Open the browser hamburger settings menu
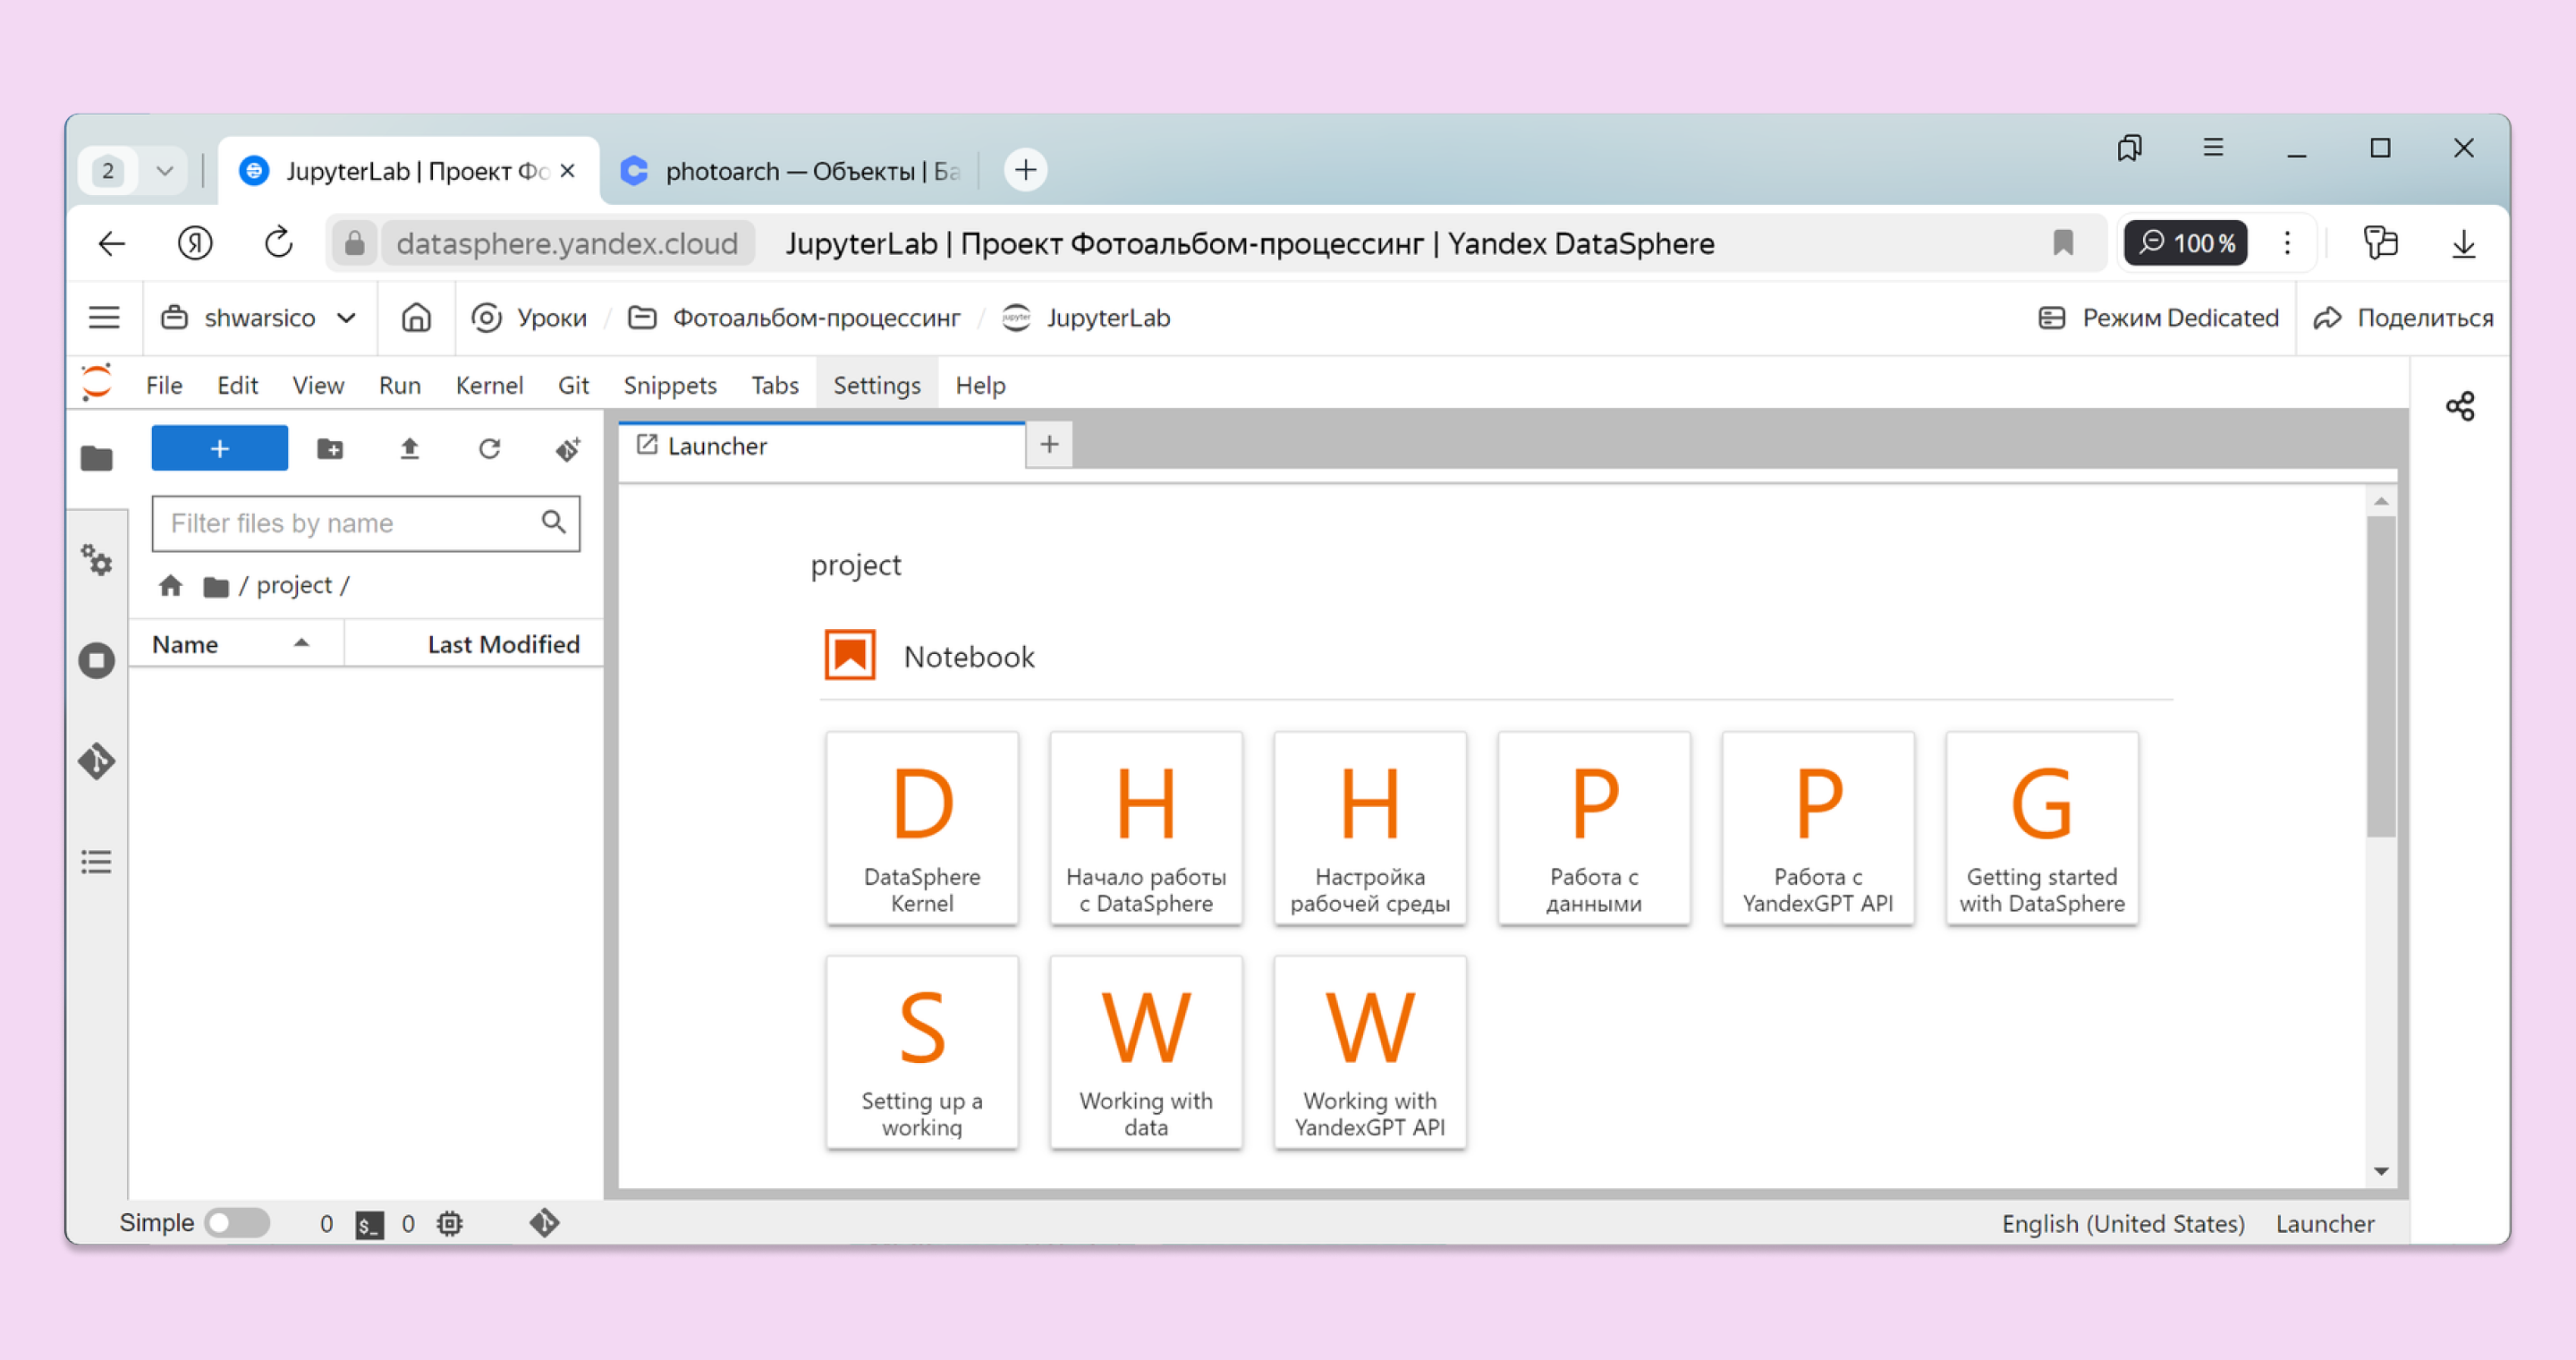Image resolution: width=2576 pixels, height=1360 pixels. (2213, 148)
